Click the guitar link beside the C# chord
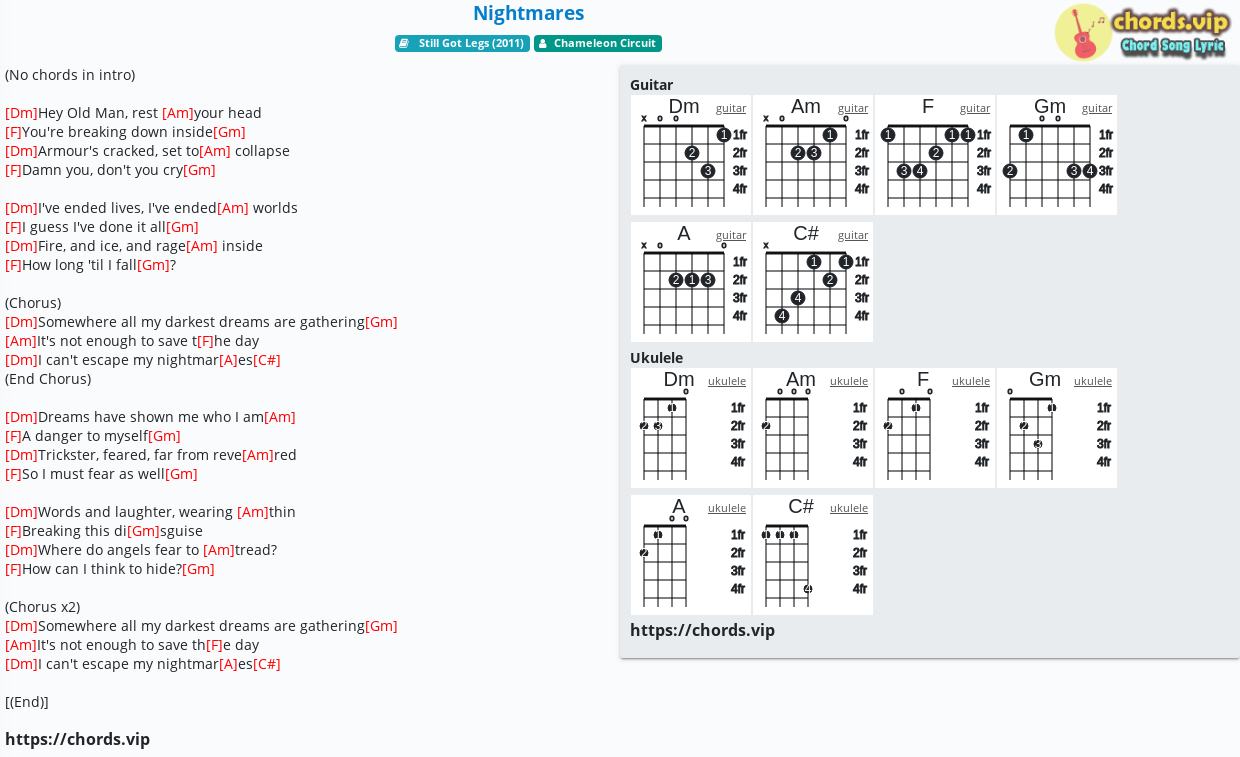This screenshot has width=1240, height=757. click(x=853, y=235)
